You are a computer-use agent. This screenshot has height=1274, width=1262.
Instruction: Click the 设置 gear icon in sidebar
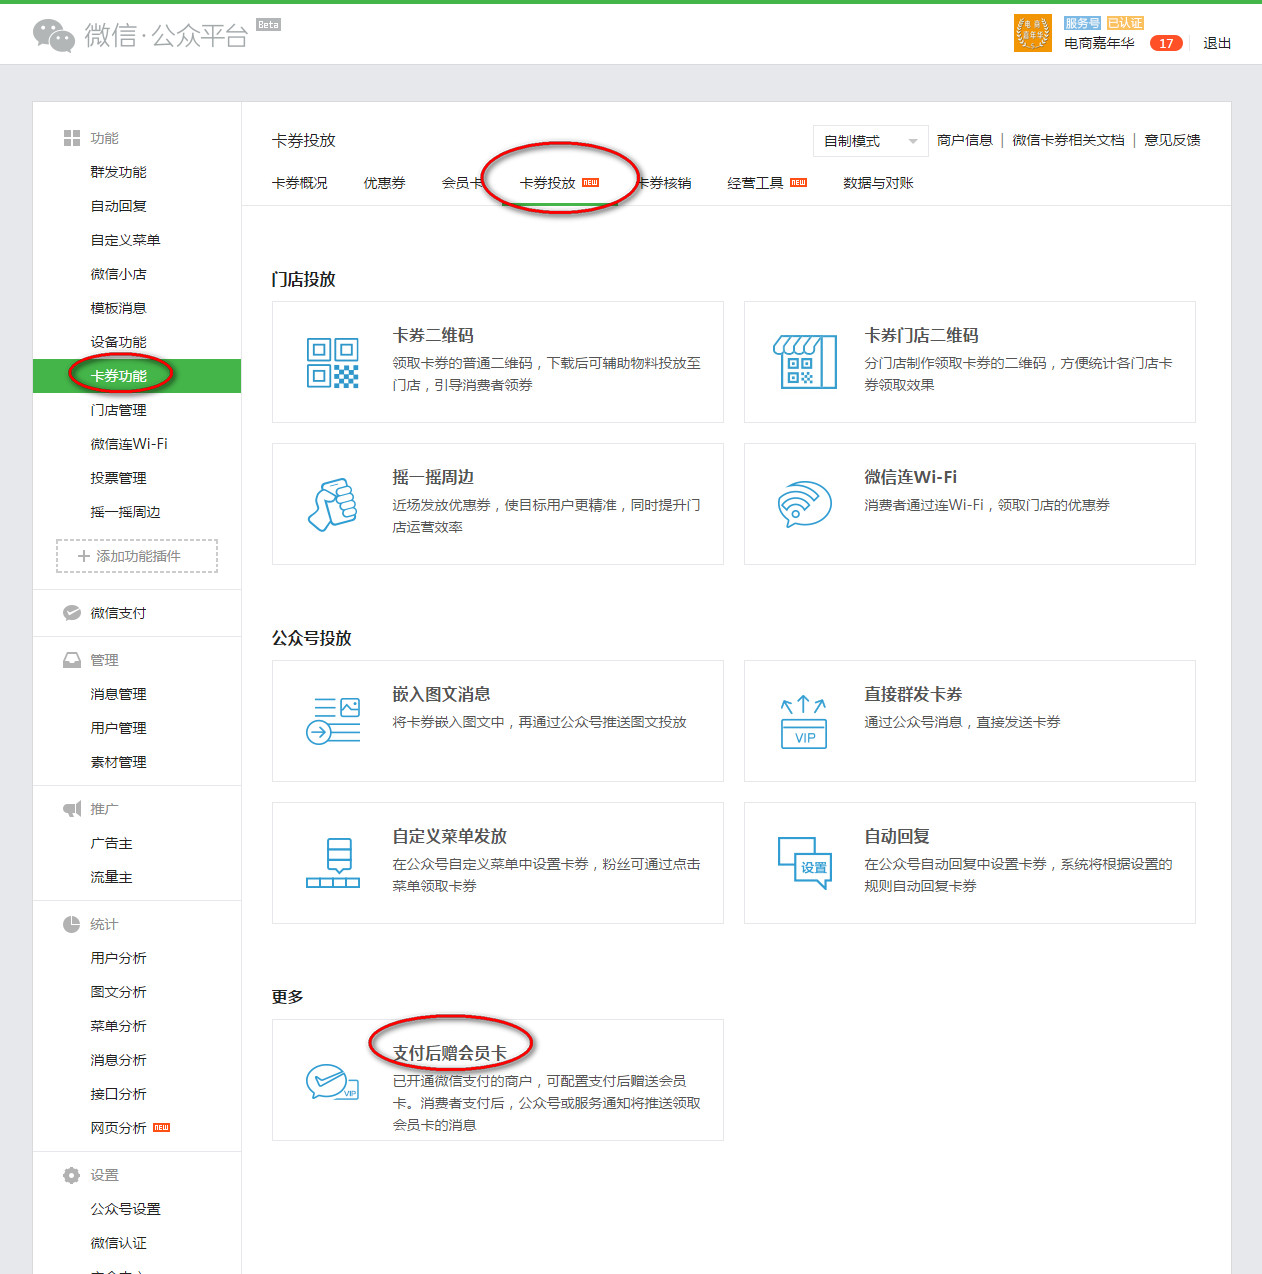(72, 1175)
